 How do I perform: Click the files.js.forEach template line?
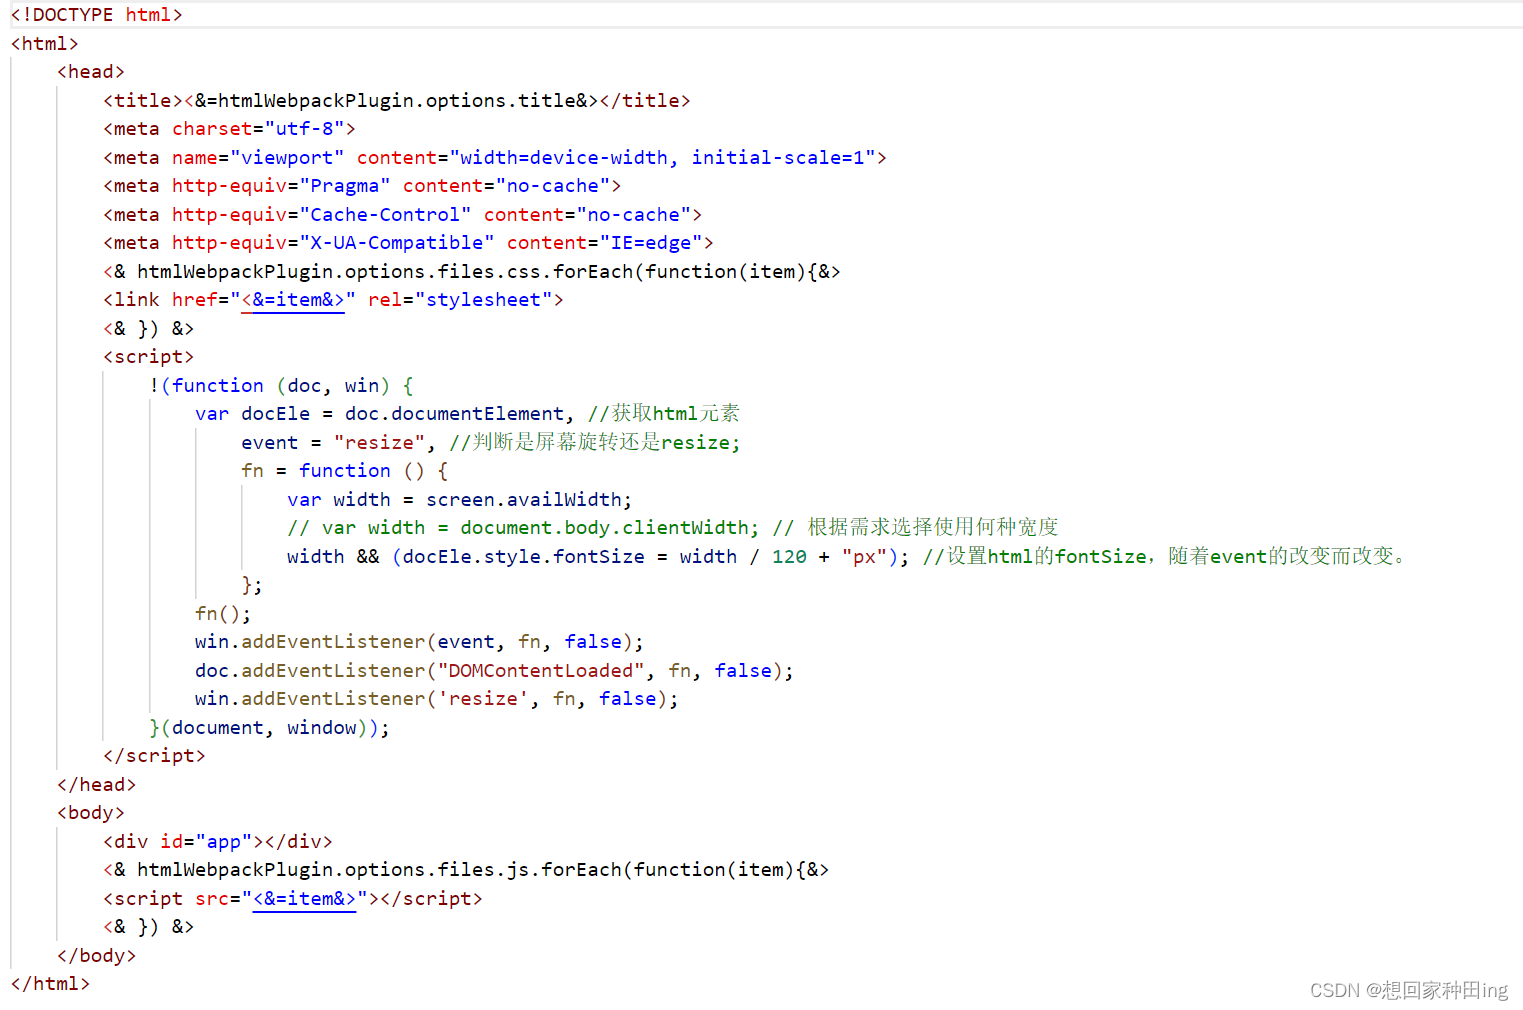(x=466, y=870)
